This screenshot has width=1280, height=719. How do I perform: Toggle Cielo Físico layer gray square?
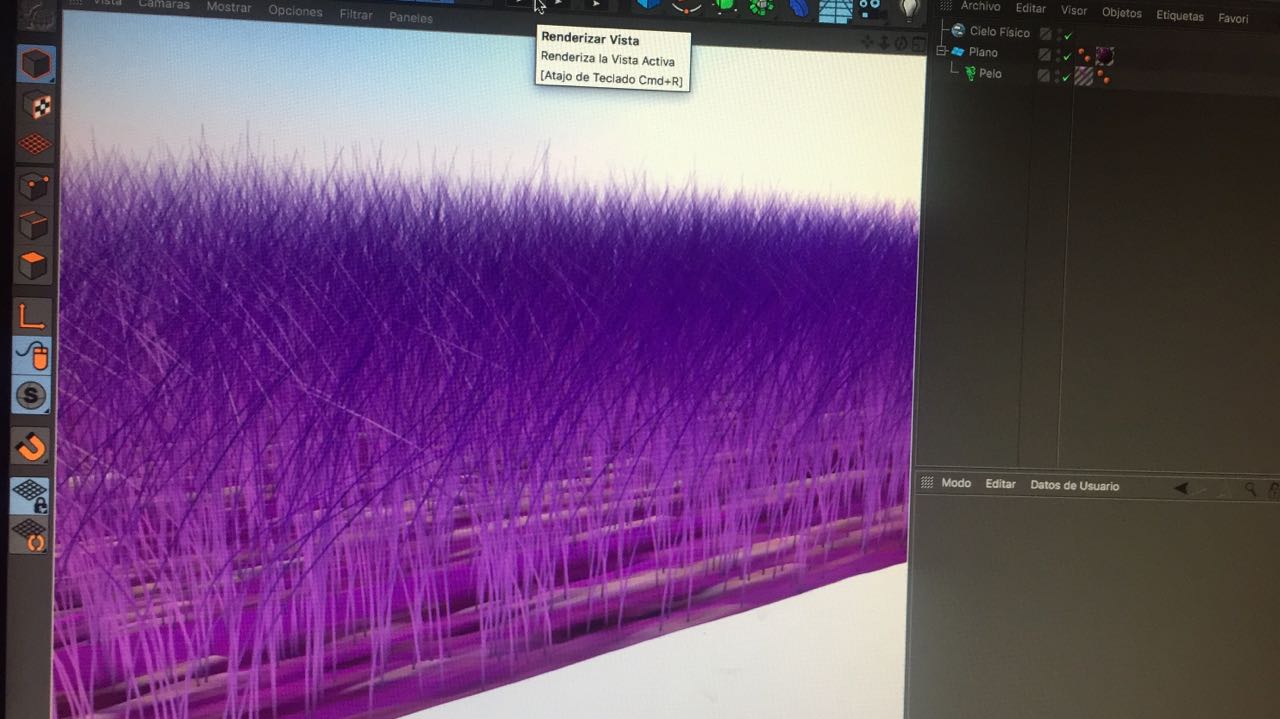1045,34
